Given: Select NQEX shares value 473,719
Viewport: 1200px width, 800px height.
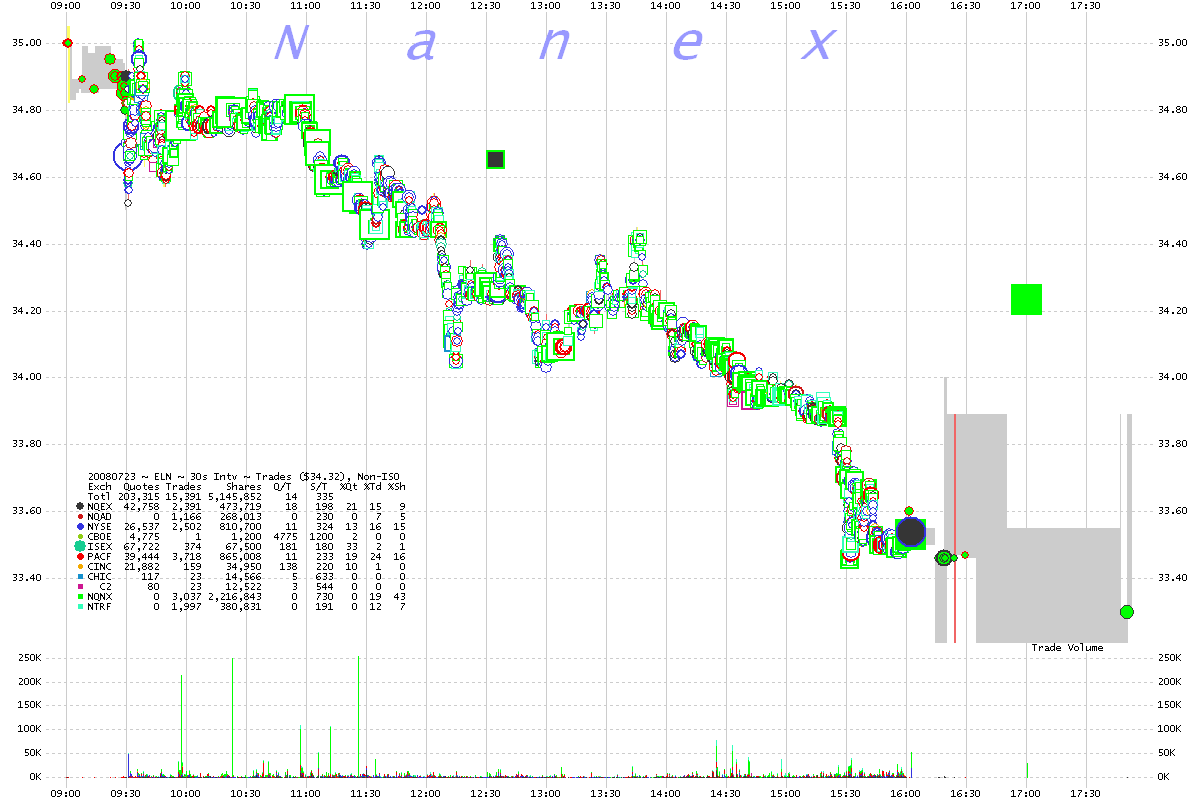Looking at the screenshot, I should [241, 507].
